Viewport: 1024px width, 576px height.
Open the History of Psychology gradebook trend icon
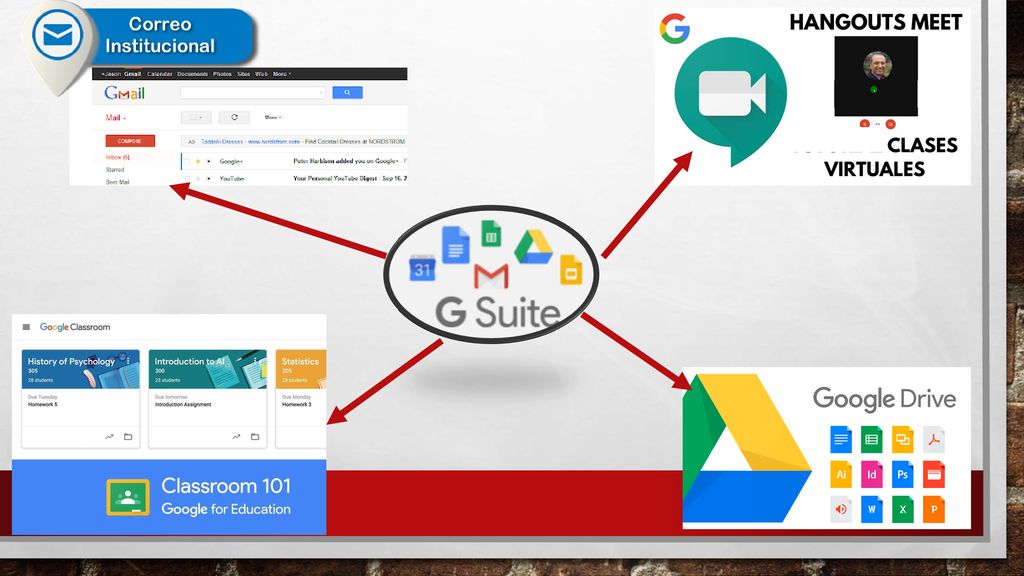109,437
